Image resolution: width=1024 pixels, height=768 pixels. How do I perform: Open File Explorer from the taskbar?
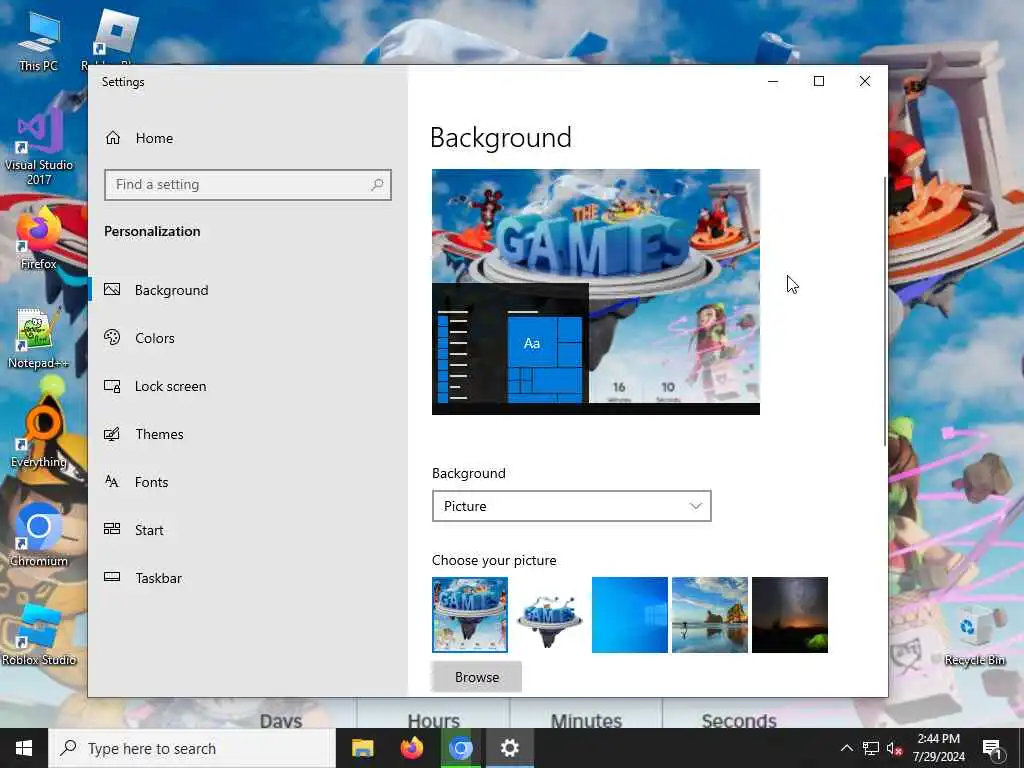pos(362,748)
